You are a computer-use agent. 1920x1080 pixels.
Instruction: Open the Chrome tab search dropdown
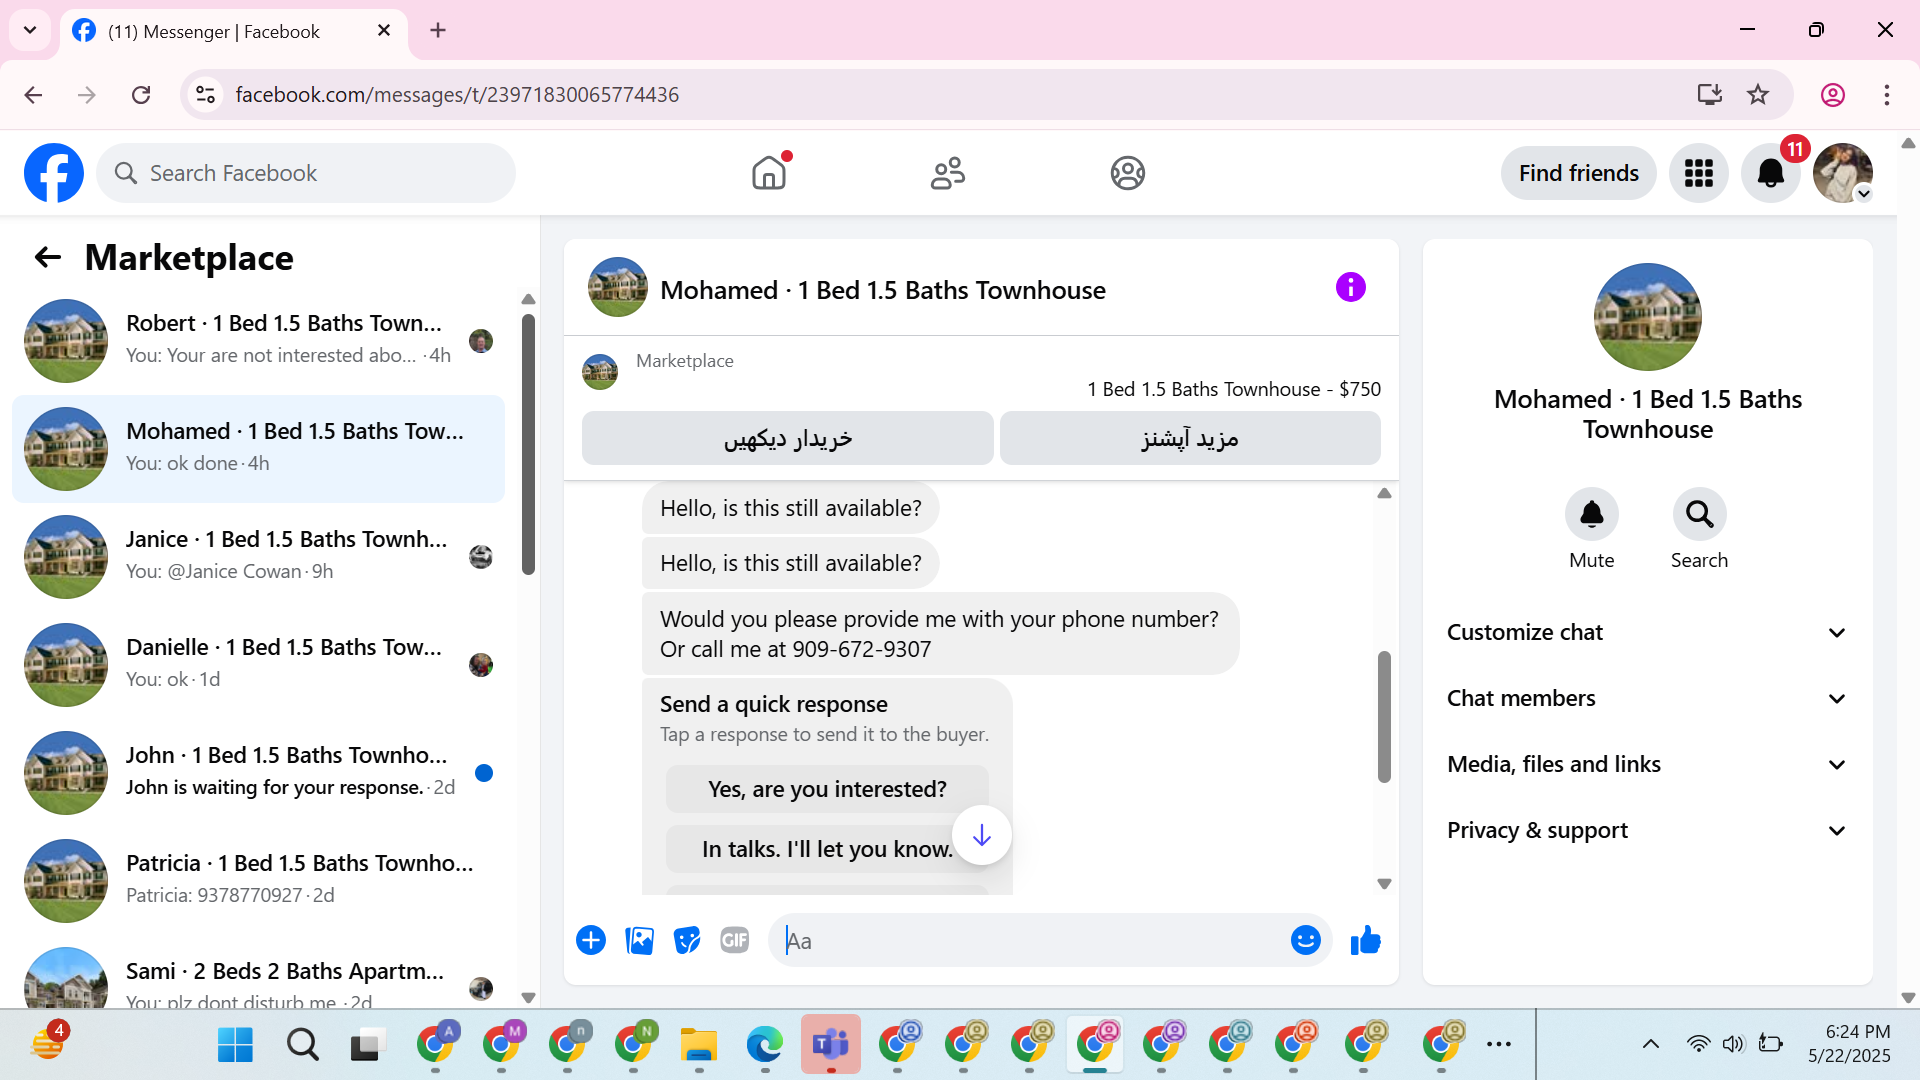point(30,30)
